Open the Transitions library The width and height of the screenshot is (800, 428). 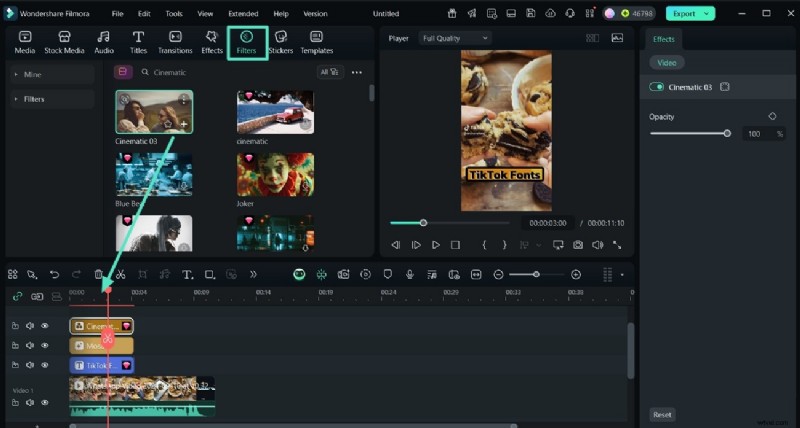175,42
